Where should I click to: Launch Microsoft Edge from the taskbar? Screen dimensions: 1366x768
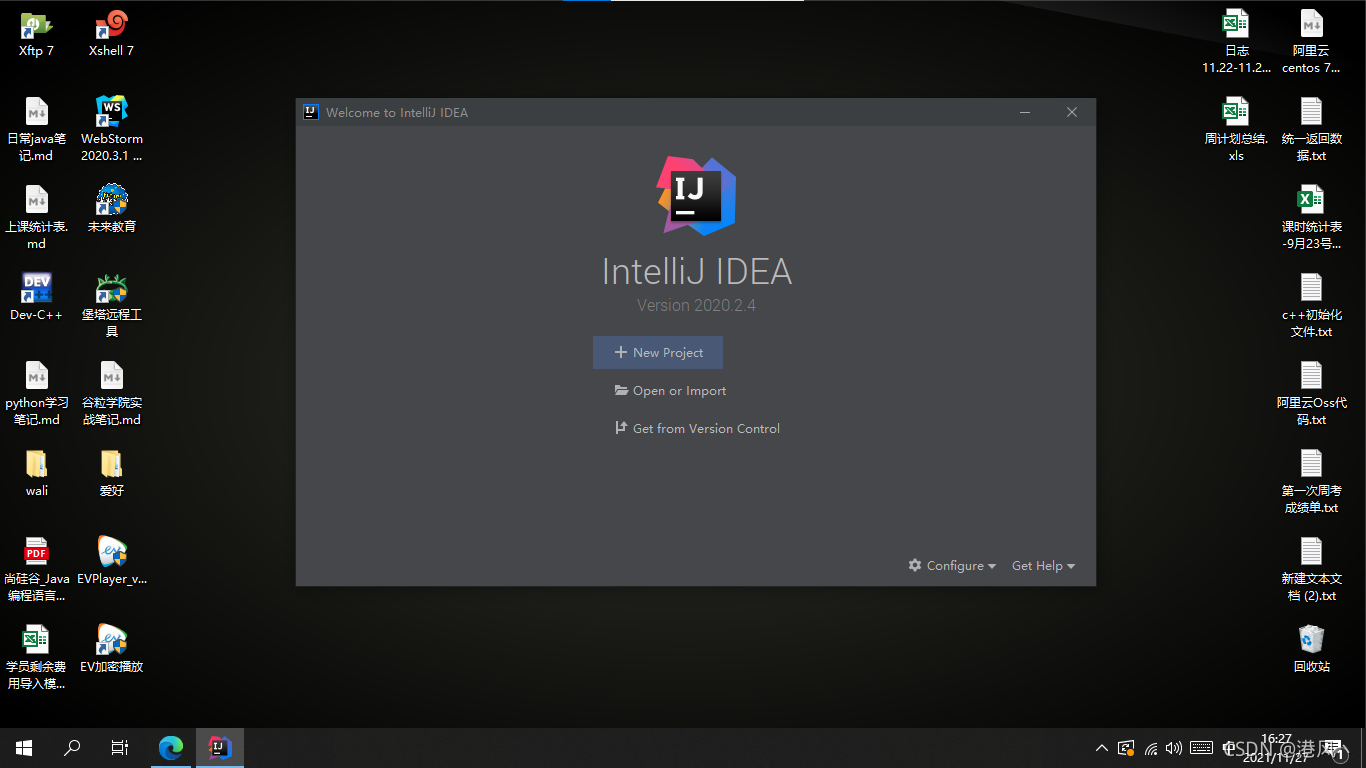pyautogui.click(x=172, y=748)
